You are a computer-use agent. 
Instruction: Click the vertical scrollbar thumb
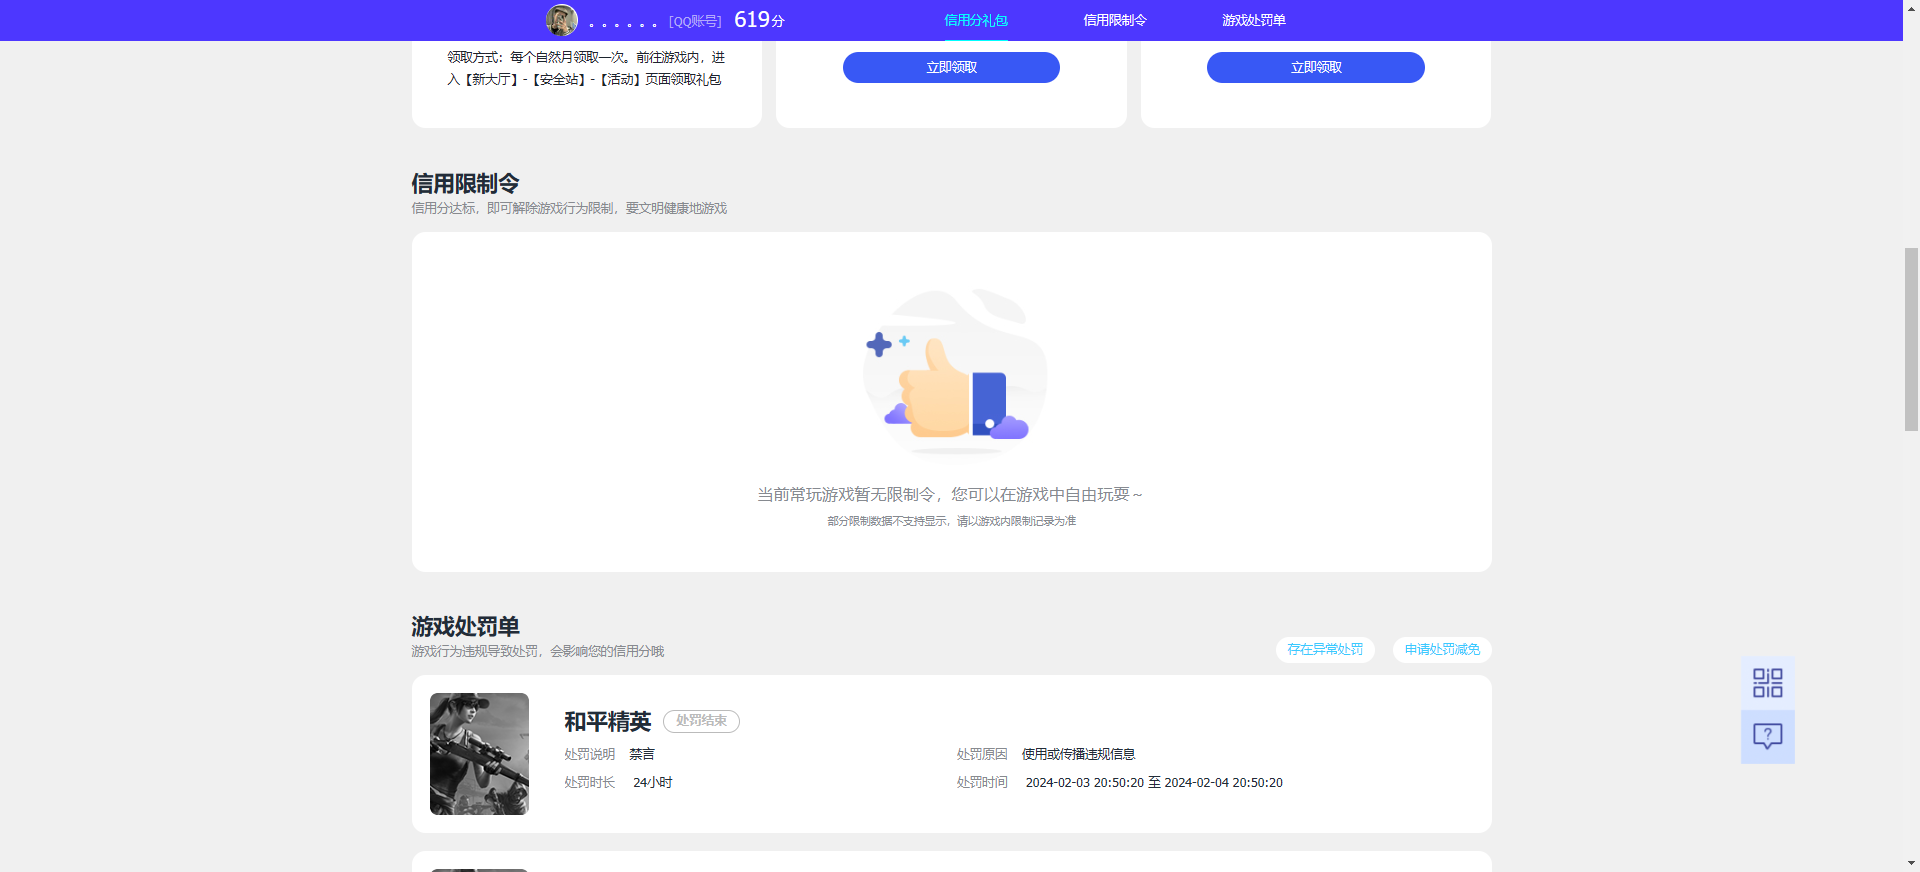pos(1911,339)
